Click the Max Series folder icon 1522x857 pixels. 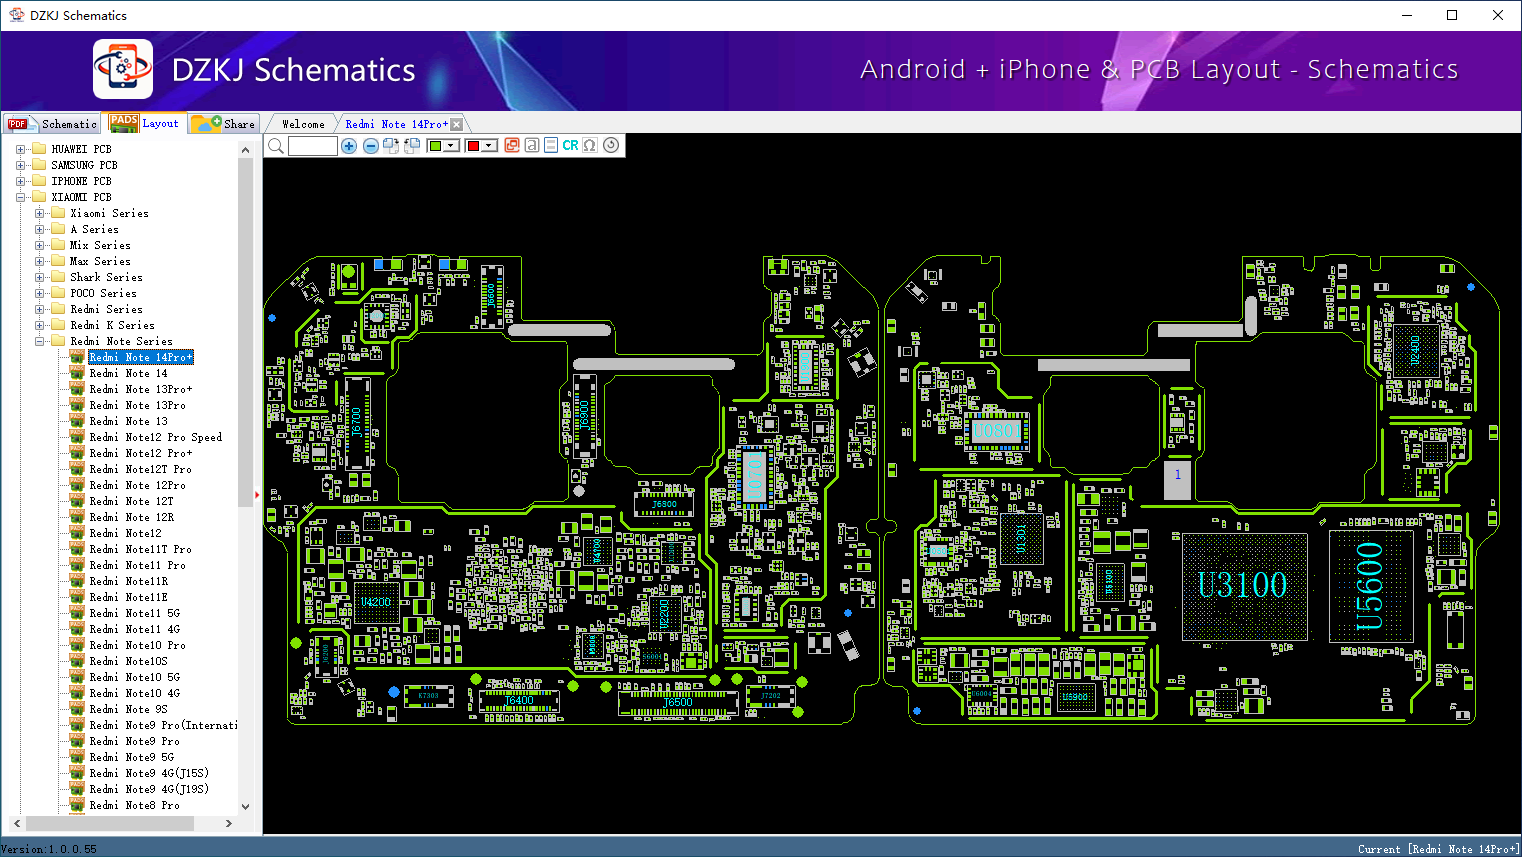58,261
